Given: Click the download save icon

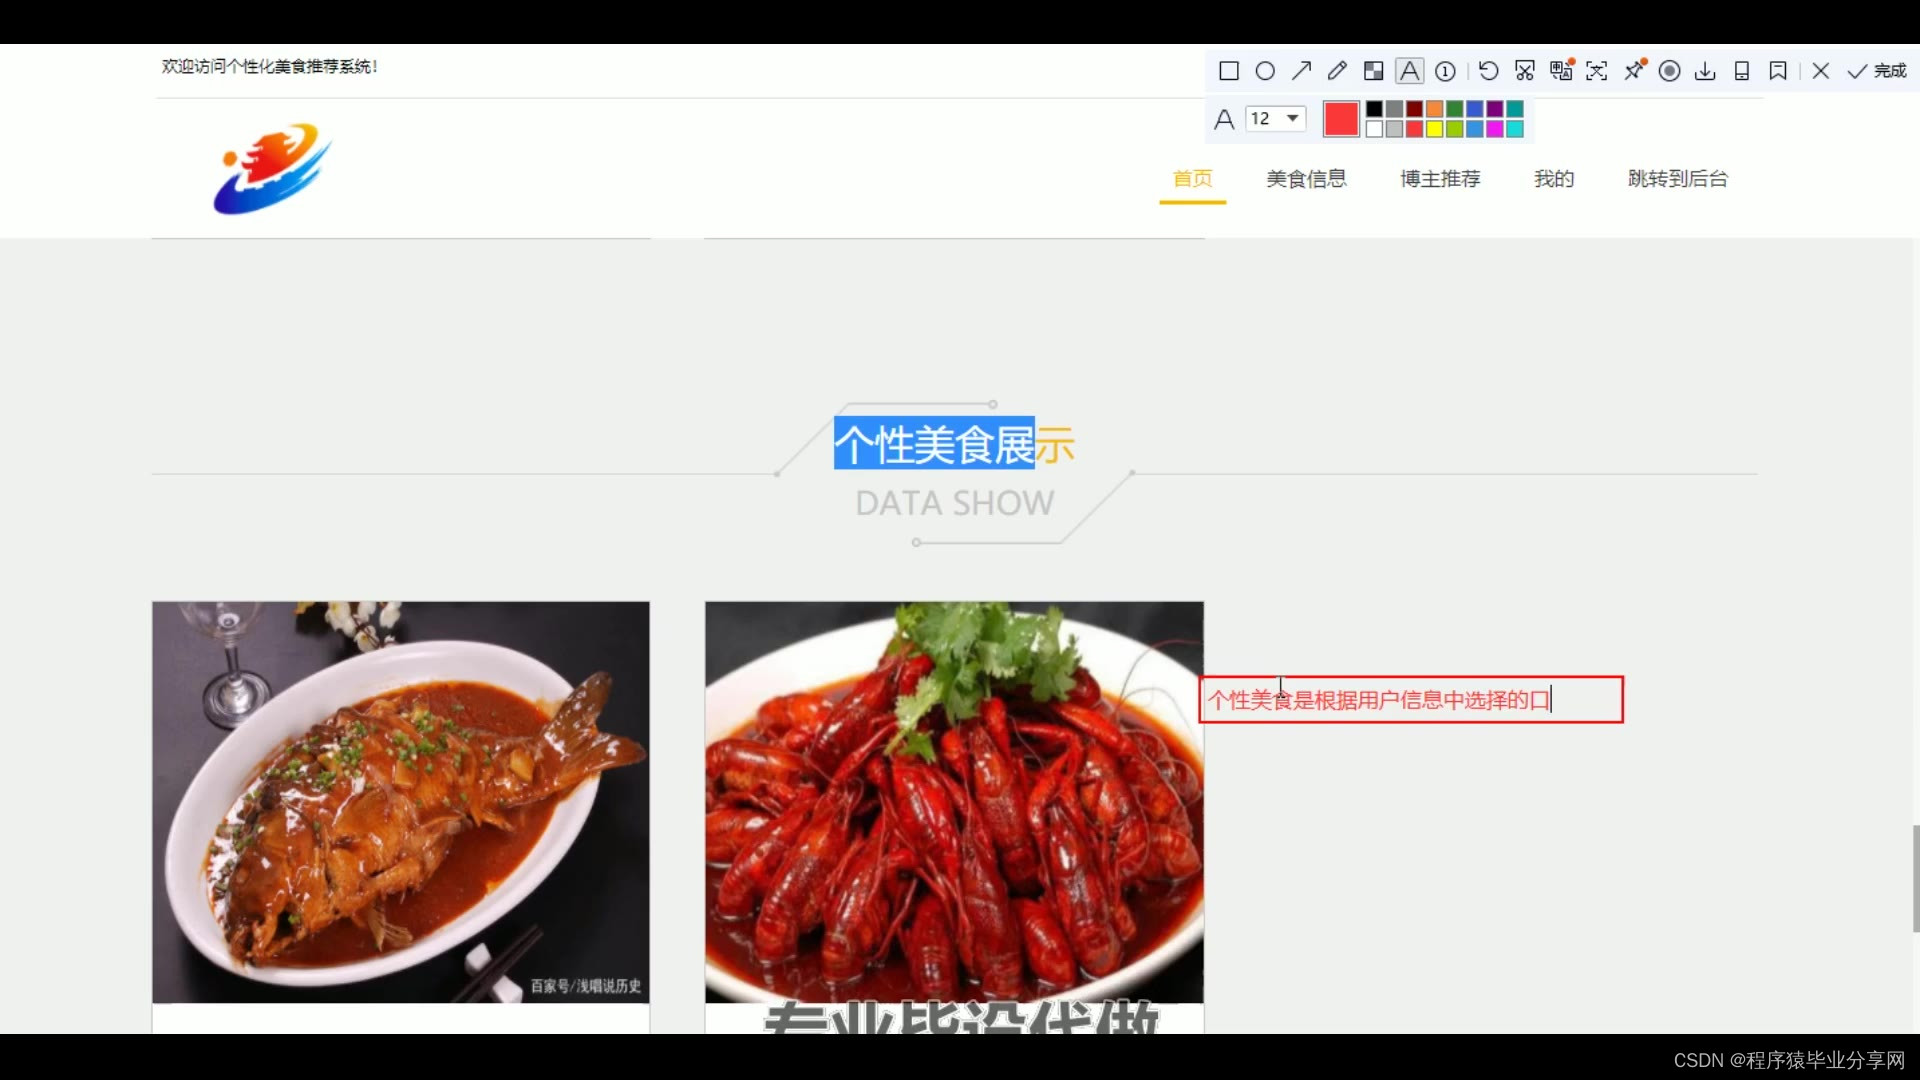Looking at the screenshot, I should point(1705,71).
